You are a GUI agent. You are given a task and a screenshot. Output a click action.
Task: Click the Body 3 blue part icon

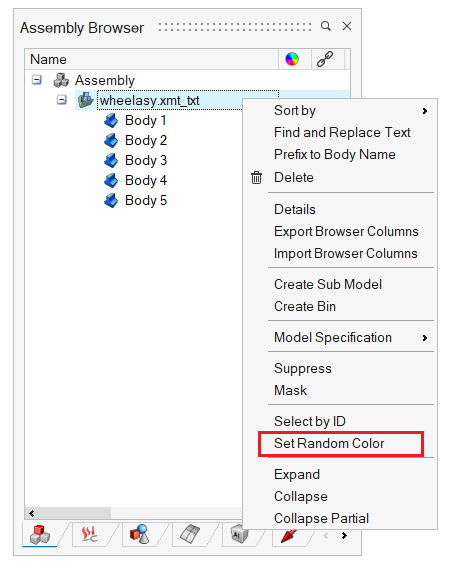111,160
